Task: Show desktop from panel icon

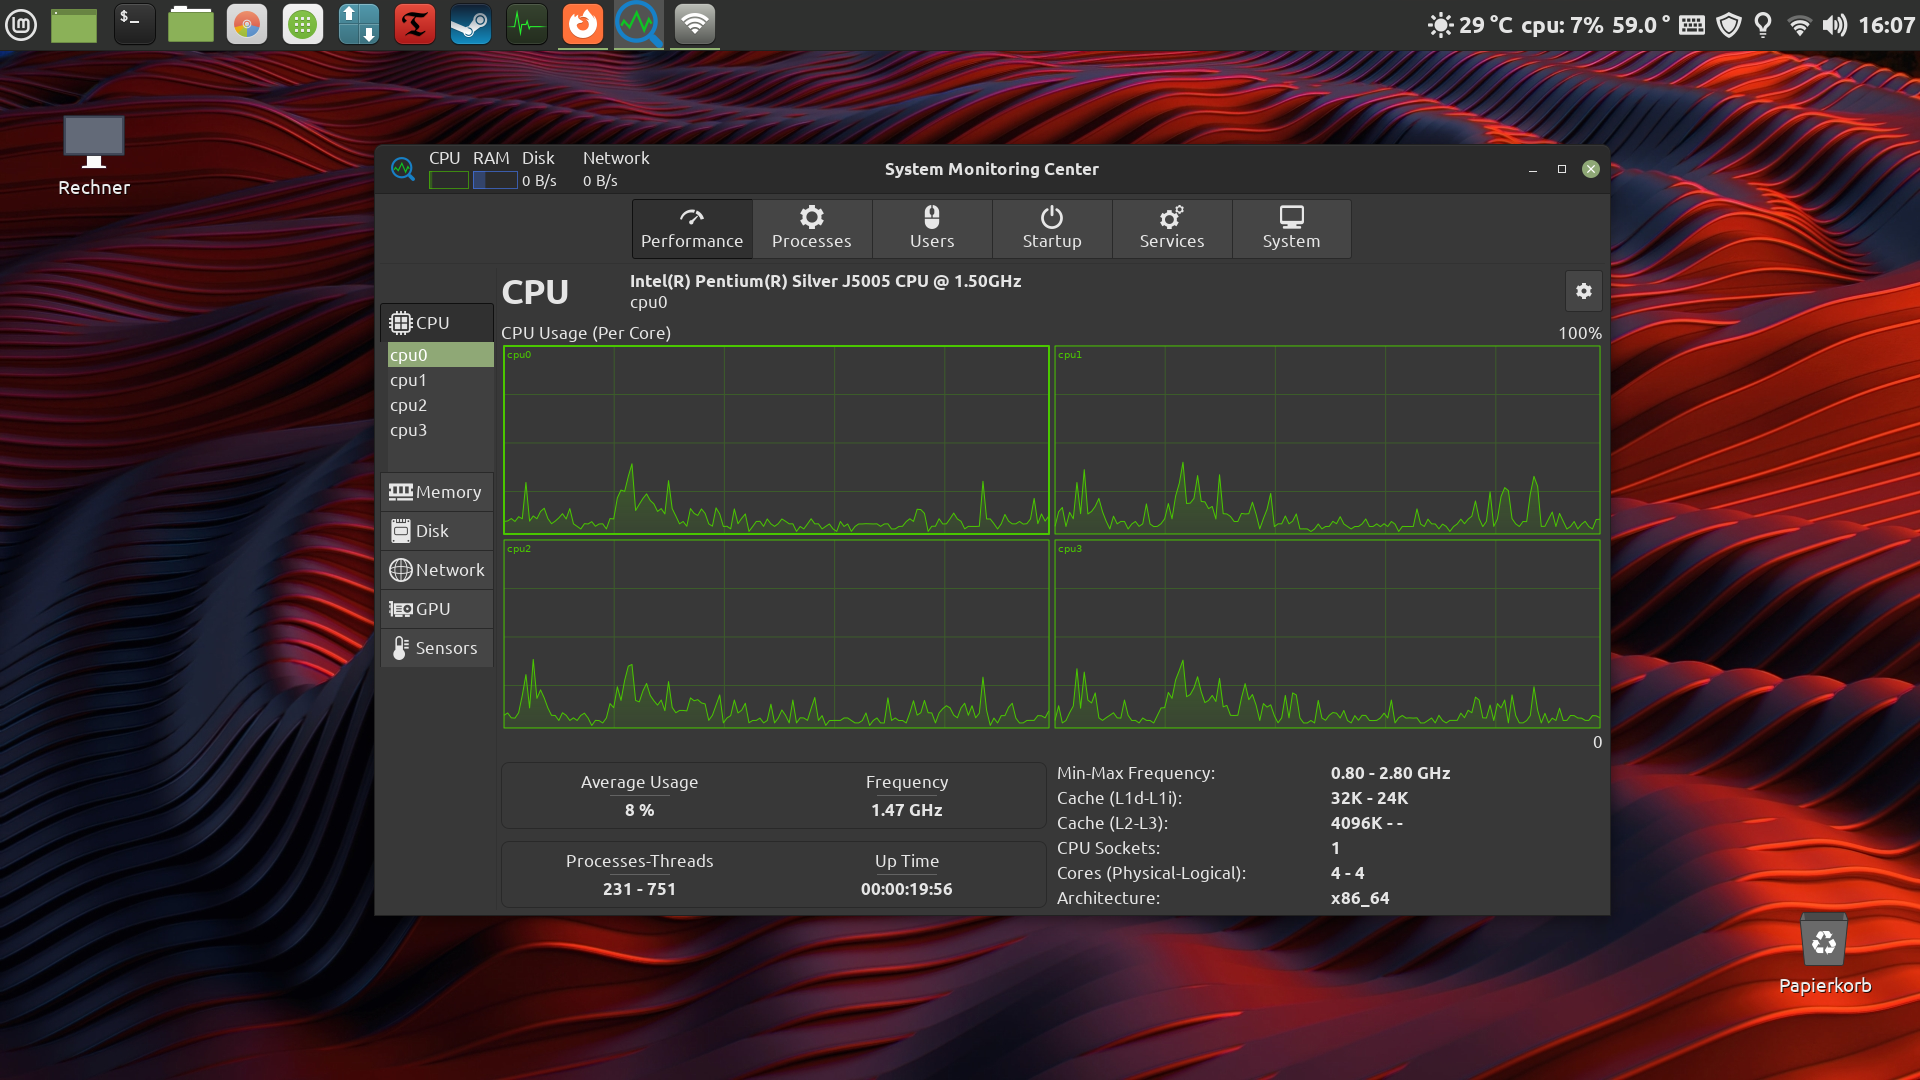Action: point(74,25)
